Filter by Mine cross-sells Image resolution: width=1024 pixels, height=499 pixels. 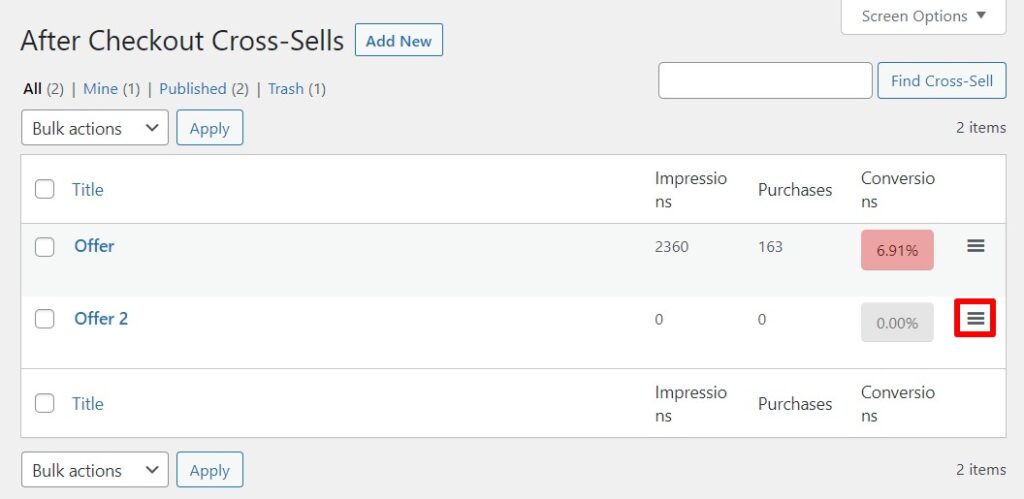(x=100, y=89)
